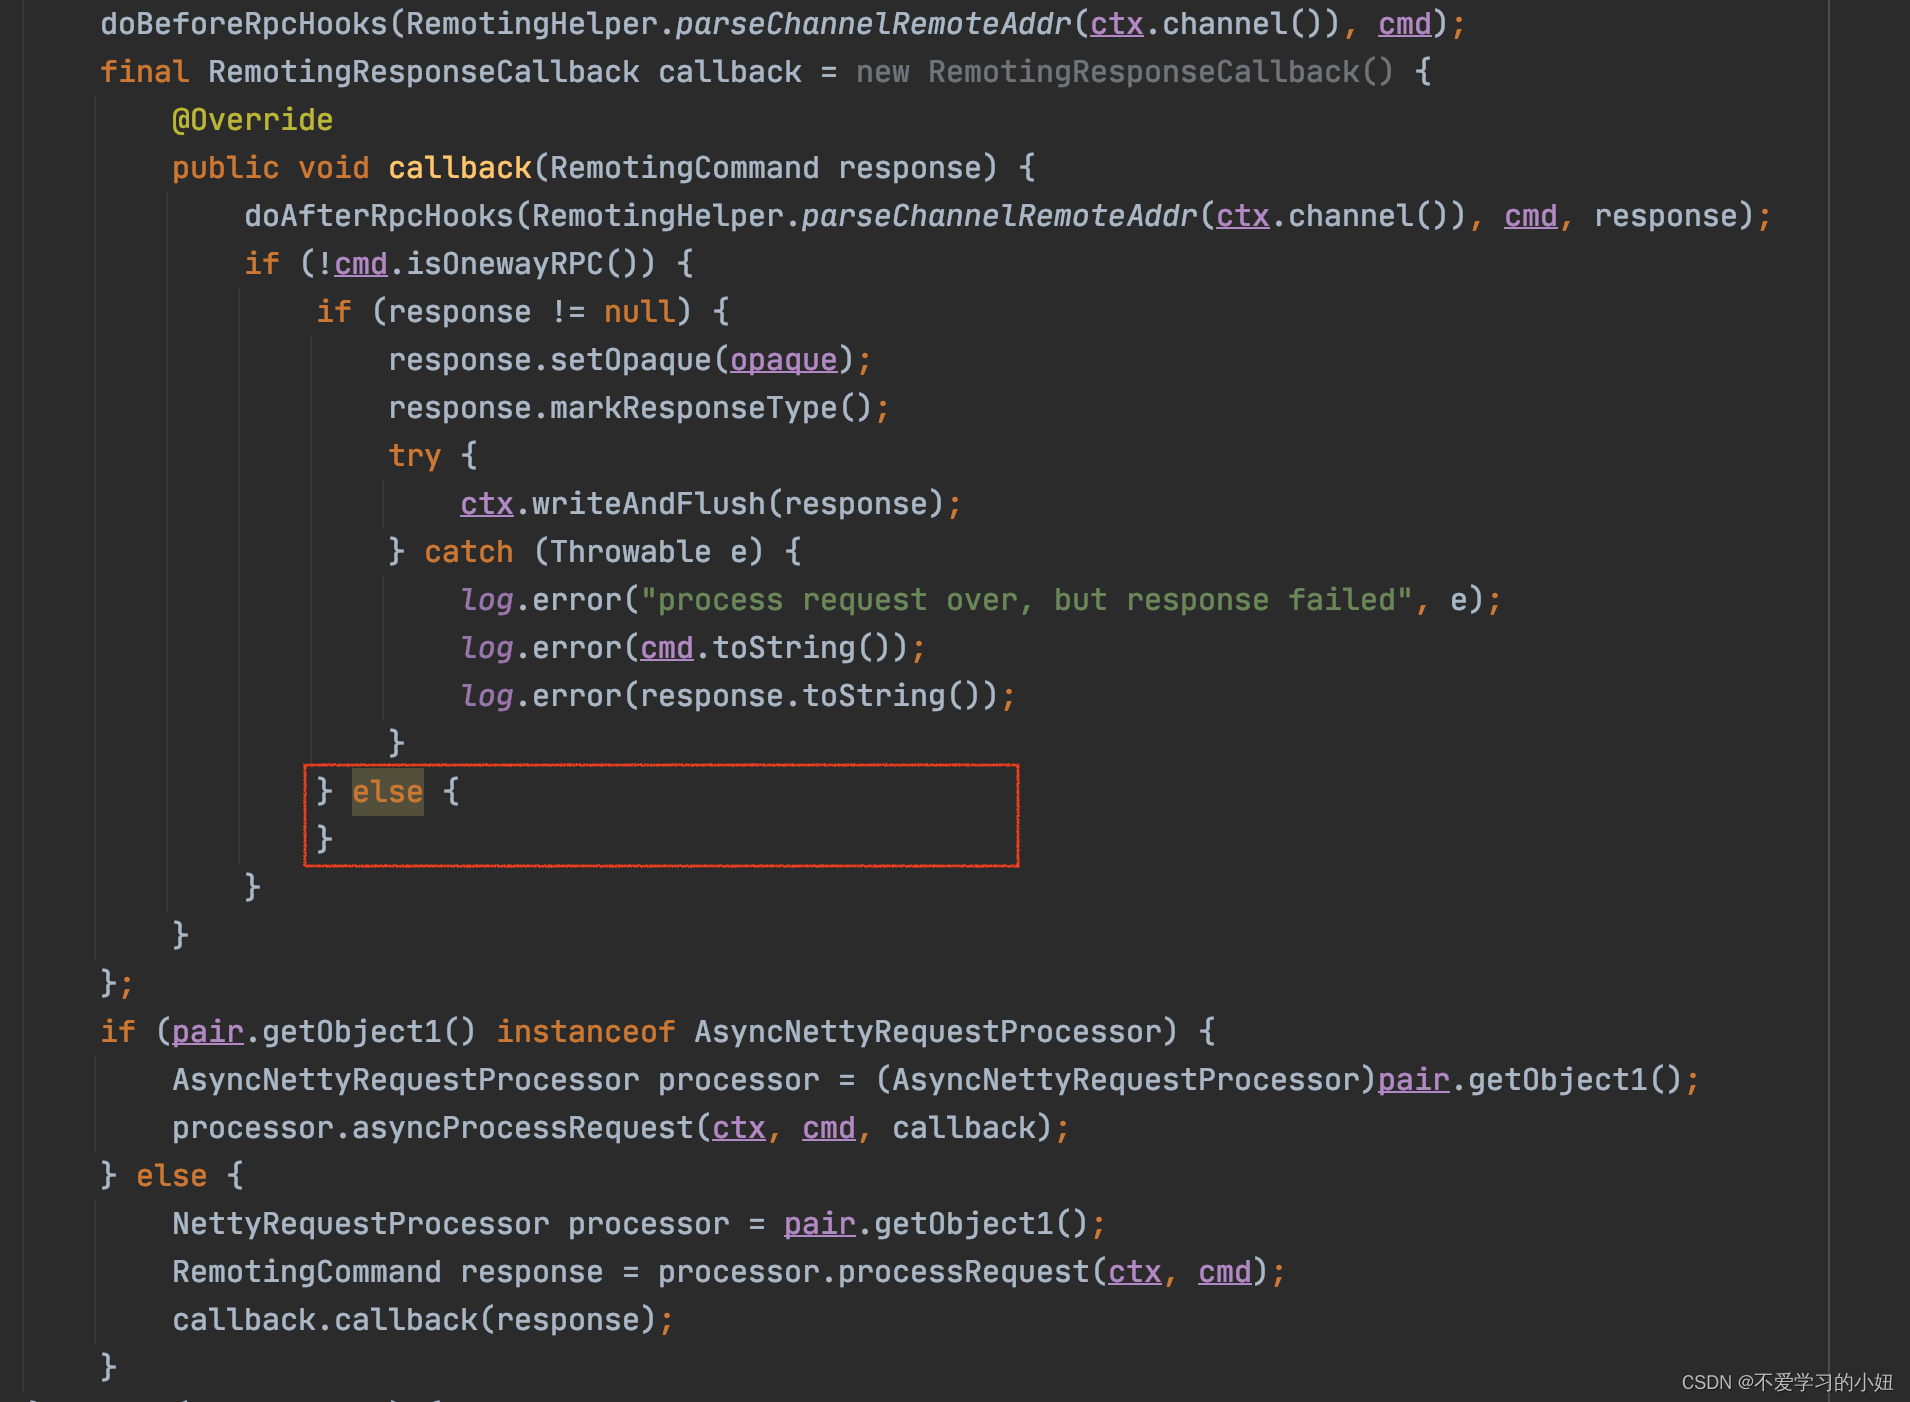Click the @Override annotation
Image resolution: width=1910 pixels, height=1402 pixels.
coord(252,119)
